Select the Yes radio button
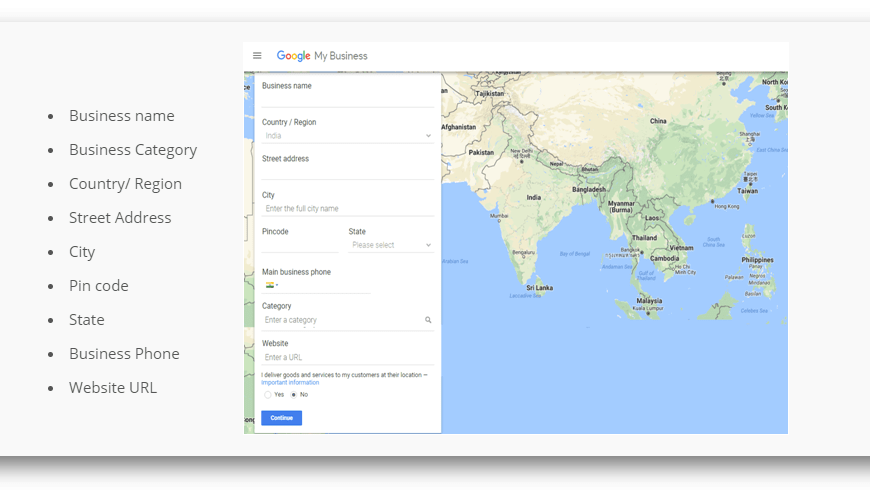The height and width of the screenshot is (498, 870). pyautogui.click(x=268, y=395)
